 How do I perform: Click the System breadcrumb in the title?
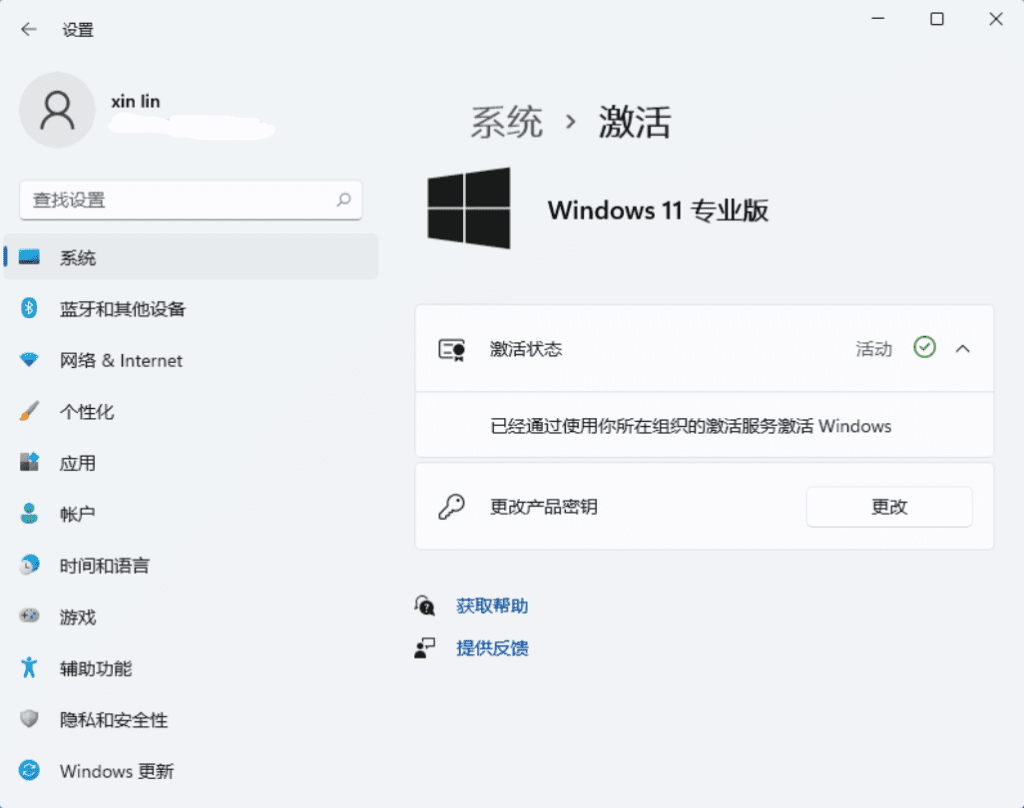pos(507,123)
